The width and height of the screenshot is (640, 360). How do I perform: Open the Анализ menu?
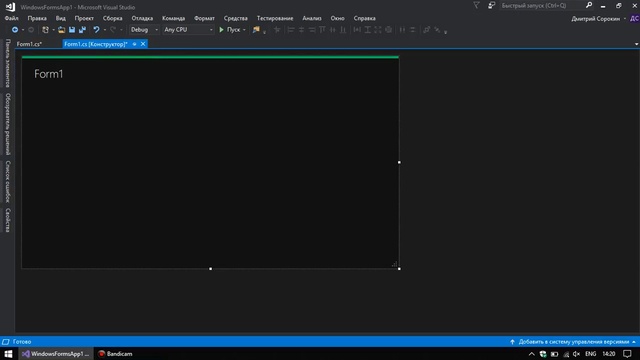pyautogui.click(x=312, y=18)
